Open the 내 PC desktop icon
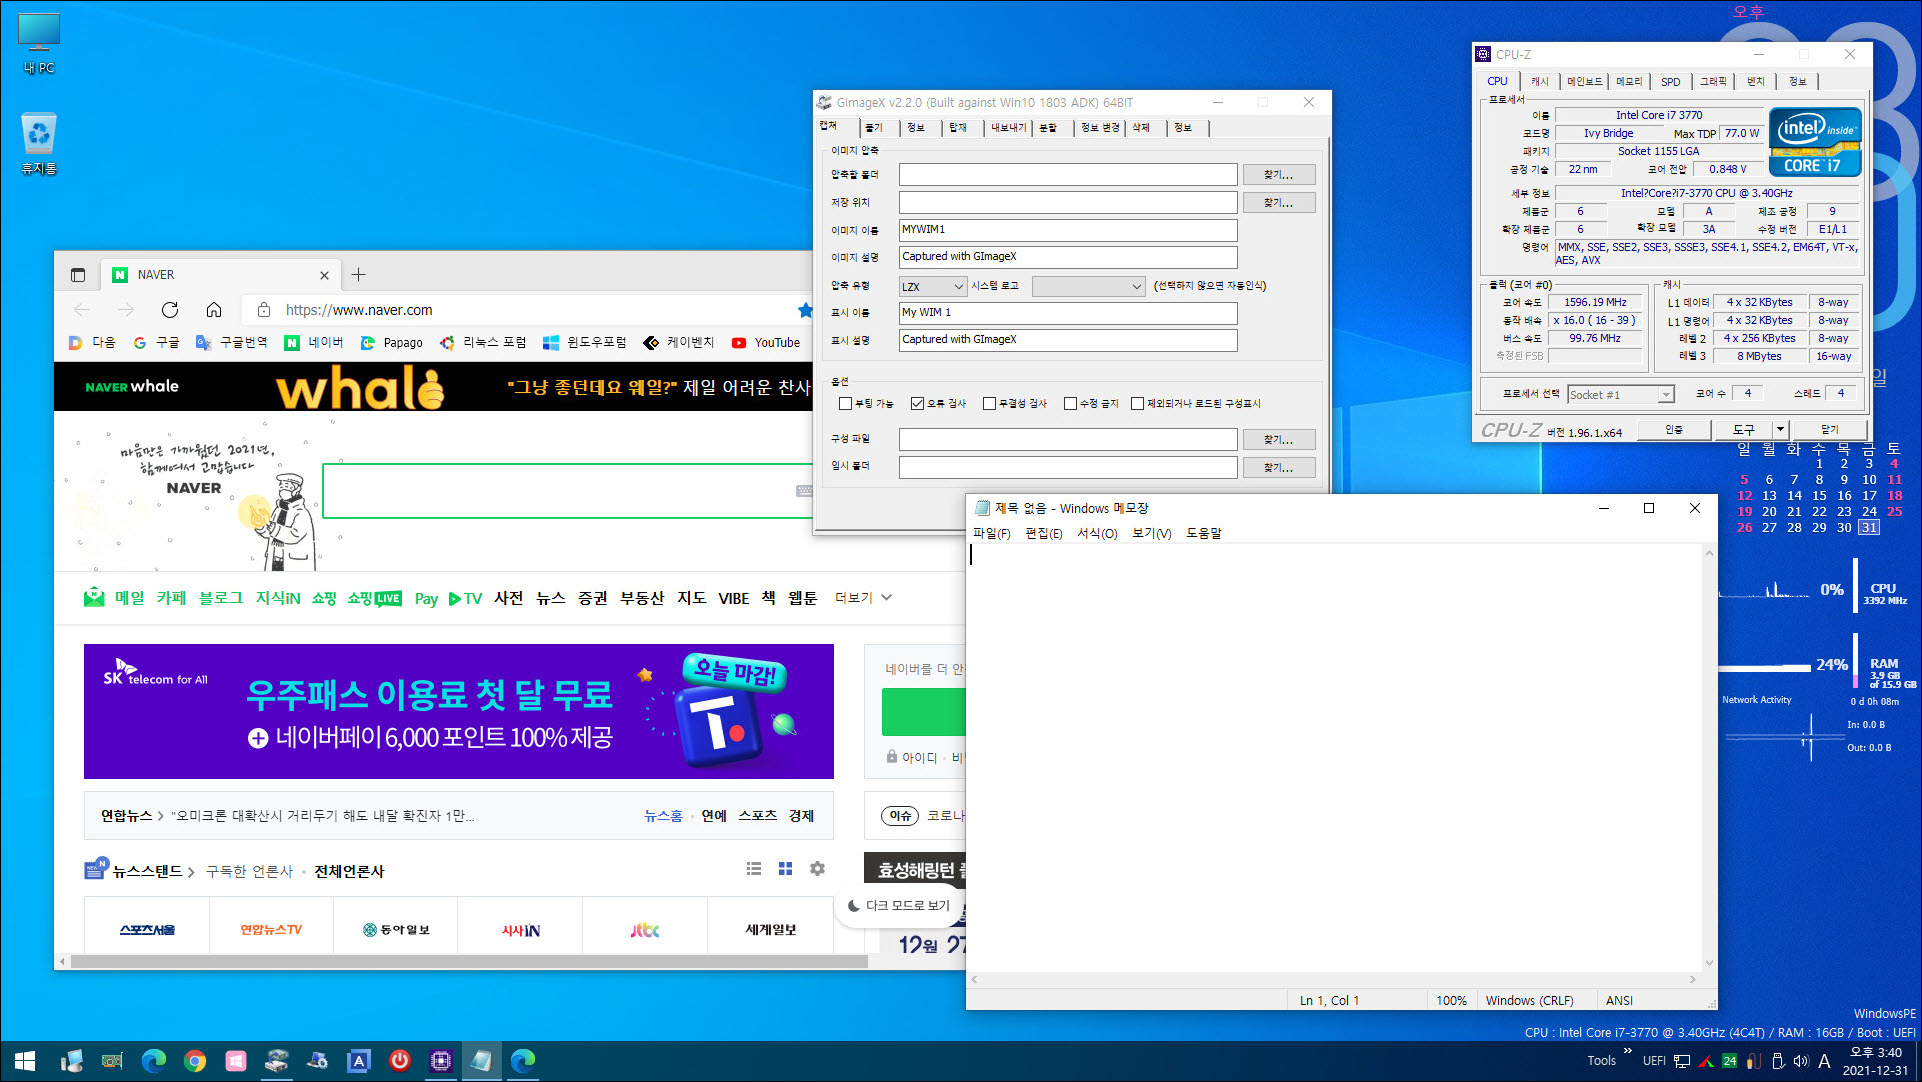The height and width of the screenshot is (1082, 1922). point(39,44)
